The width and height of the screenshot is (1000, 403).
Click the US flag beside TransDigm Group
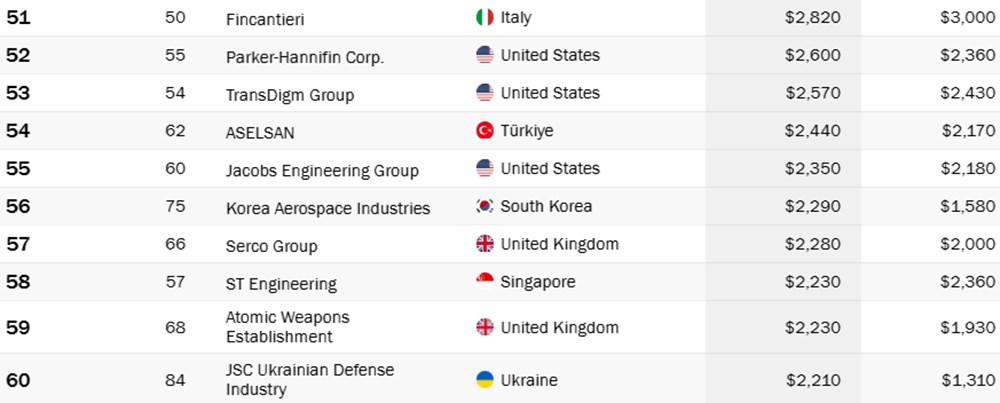pos(485,93)
